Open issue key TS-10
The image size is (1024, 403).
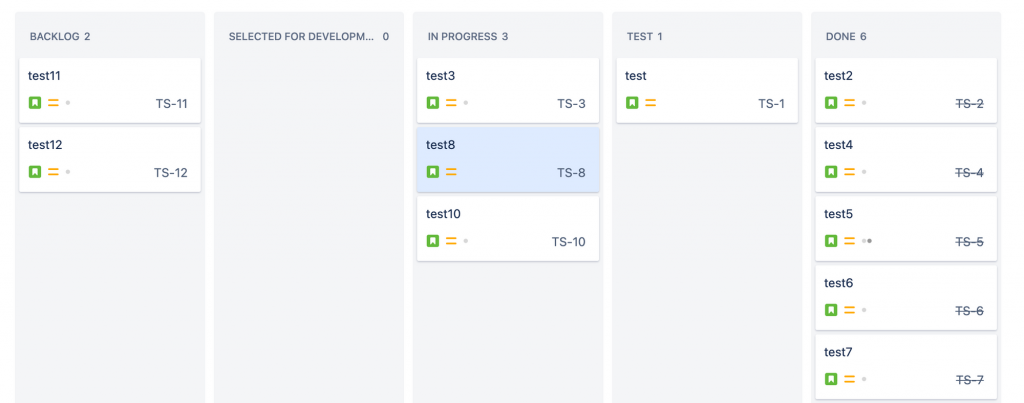(568, 241)
